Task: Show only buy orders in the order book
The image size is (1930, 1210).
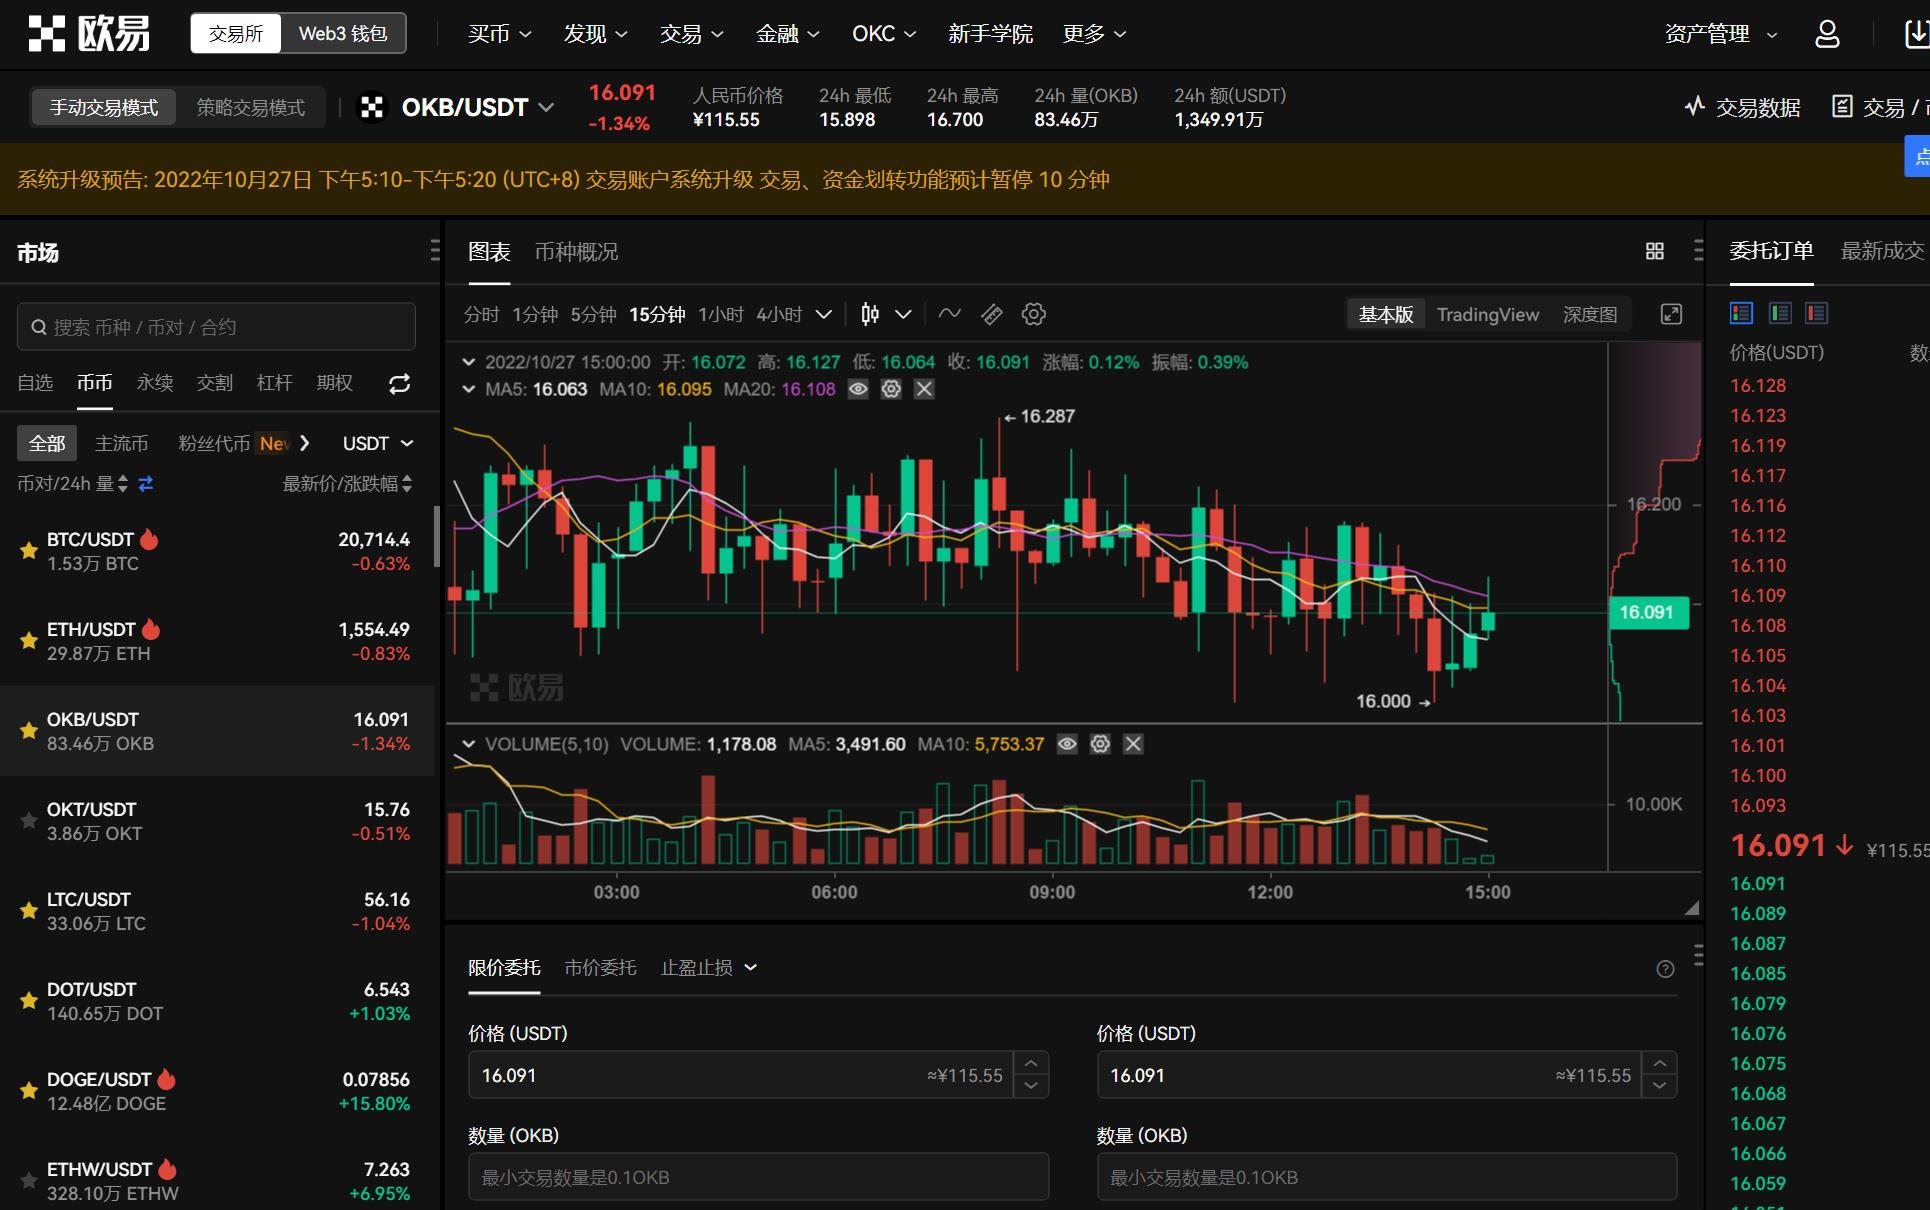Action: pos(1779,313)
